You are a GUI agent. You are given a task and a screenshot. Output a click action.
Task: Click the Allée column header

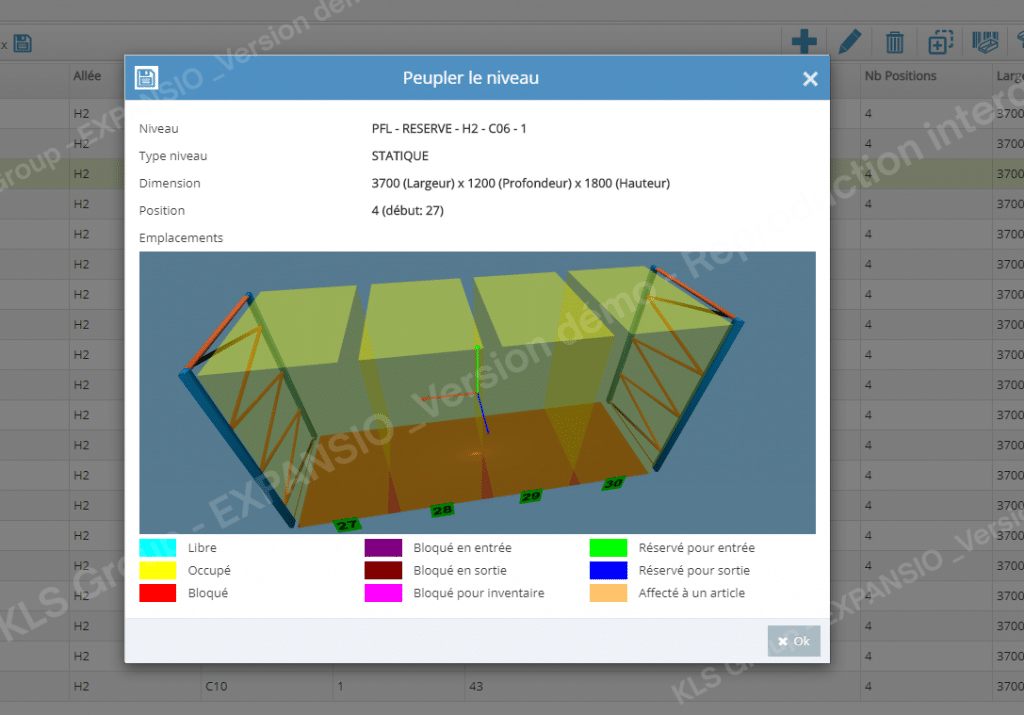pos(87,76)
